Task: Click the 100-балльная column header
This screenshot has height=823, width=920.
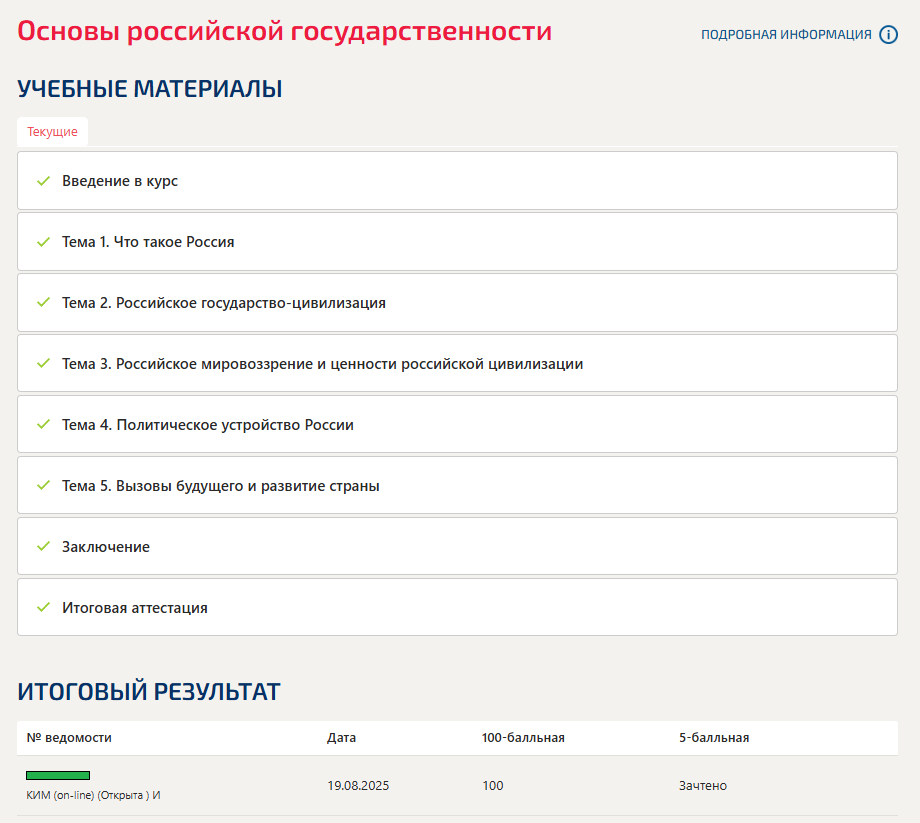Action: click(523, 738)
